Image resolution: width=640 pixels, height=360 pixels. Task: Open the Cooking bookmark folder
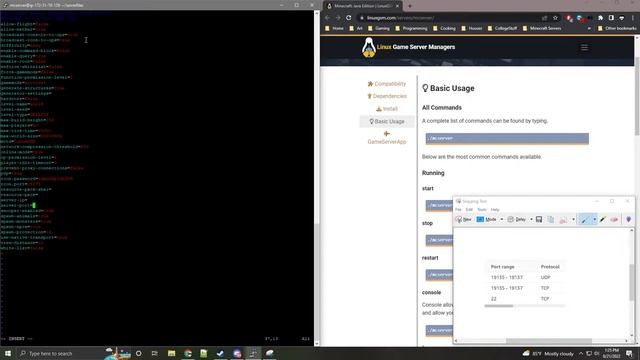click(444, 29)
